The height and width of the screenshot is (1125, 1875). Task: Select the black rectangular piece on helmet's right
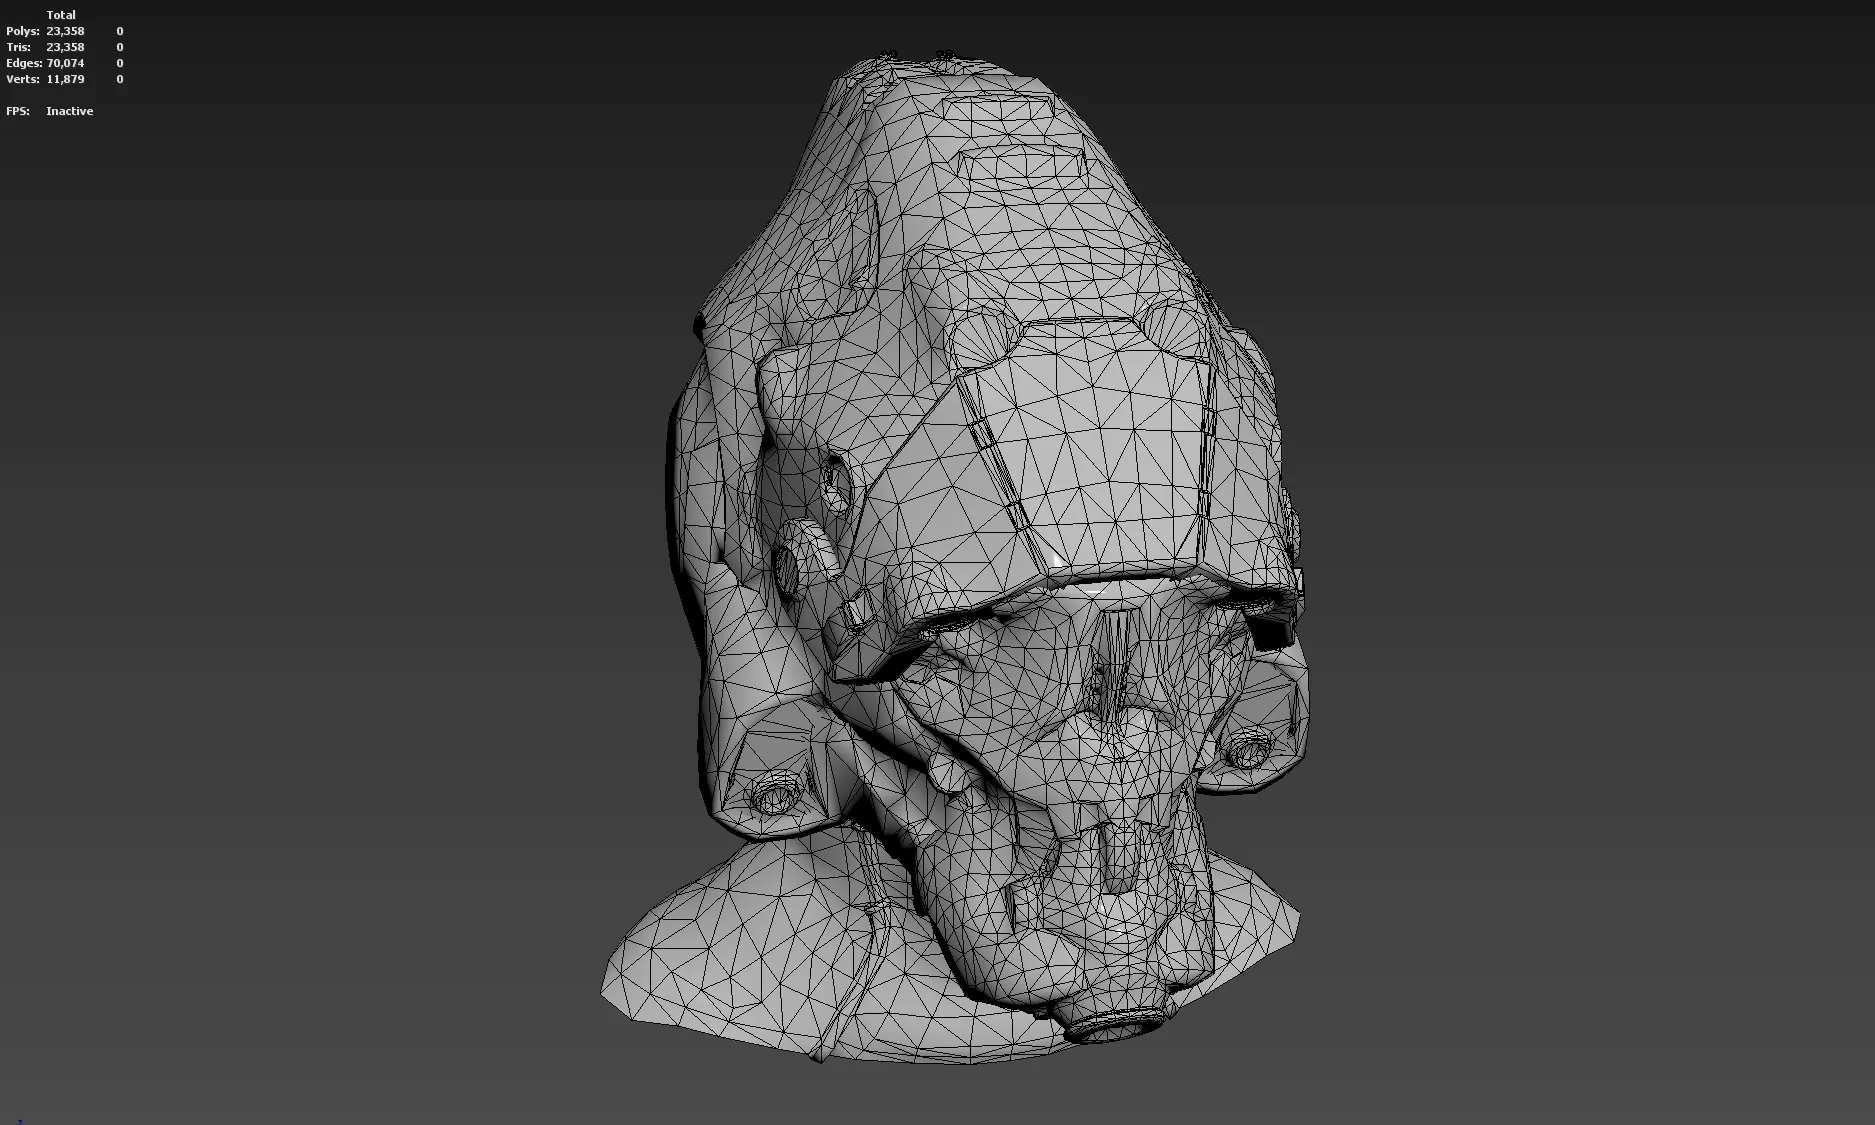(x=1272, y=634)
